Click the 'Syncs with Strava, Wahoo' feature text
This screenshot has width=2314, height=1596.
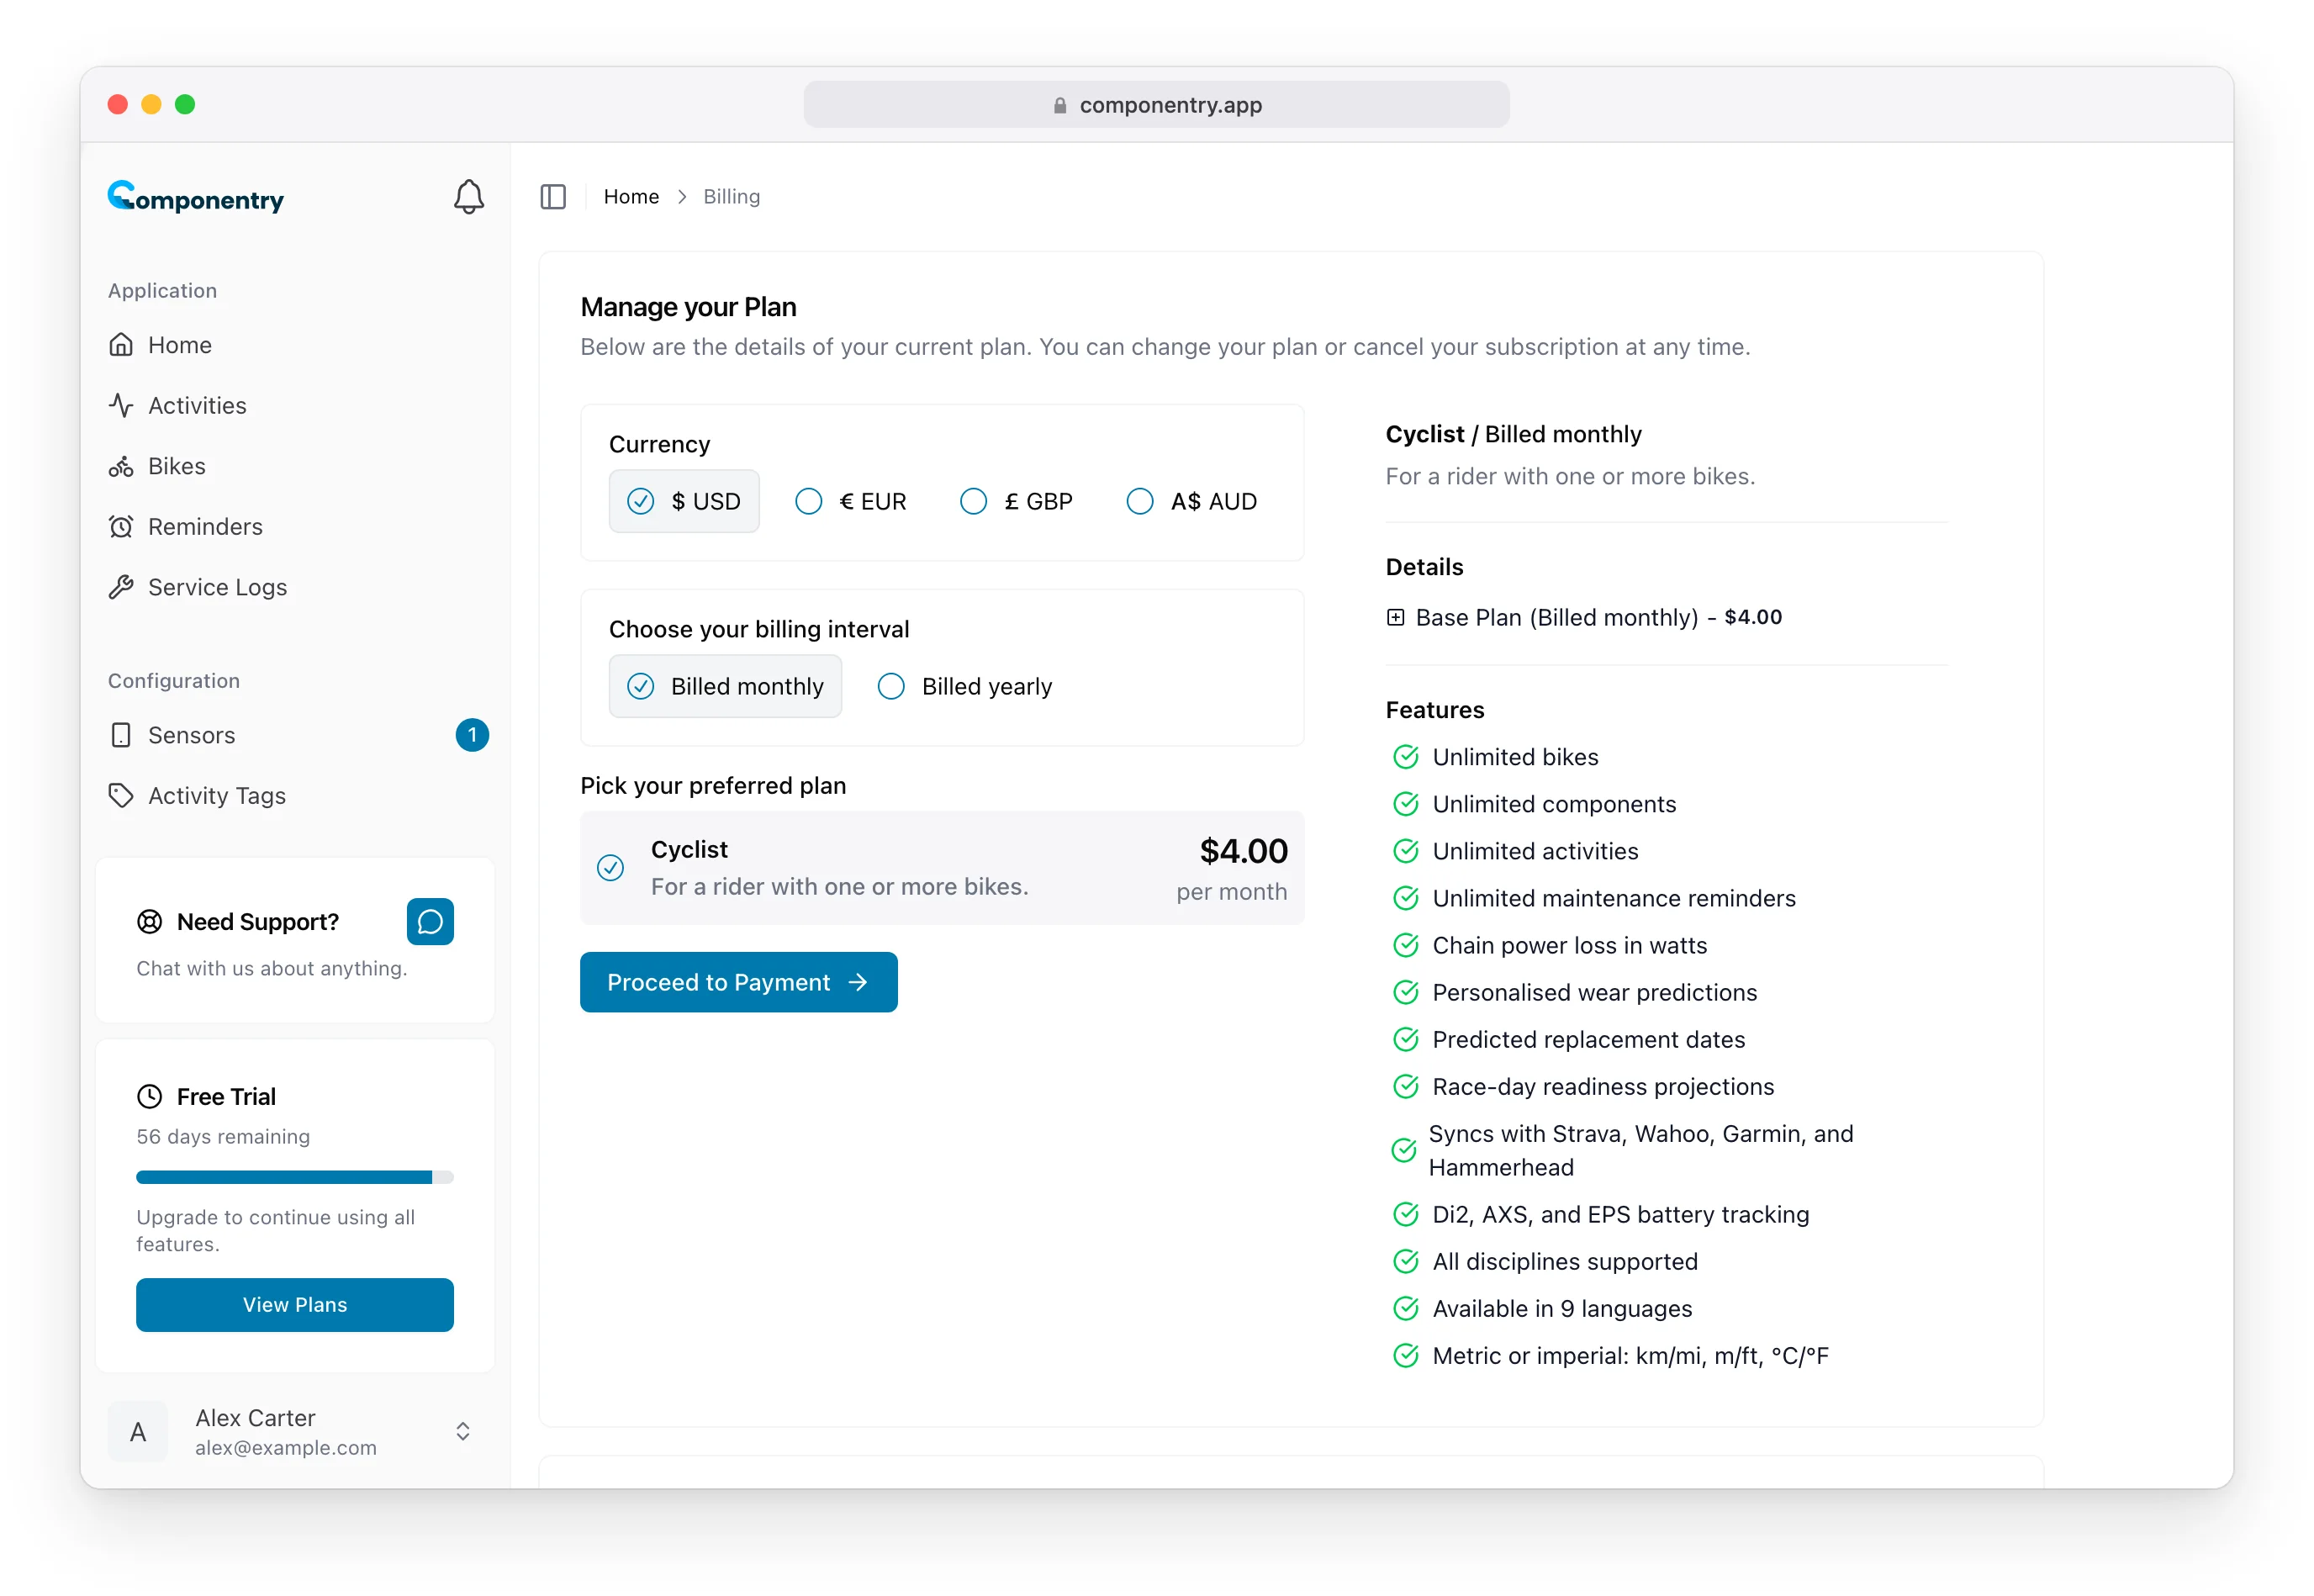(x=1641, y=1151)
